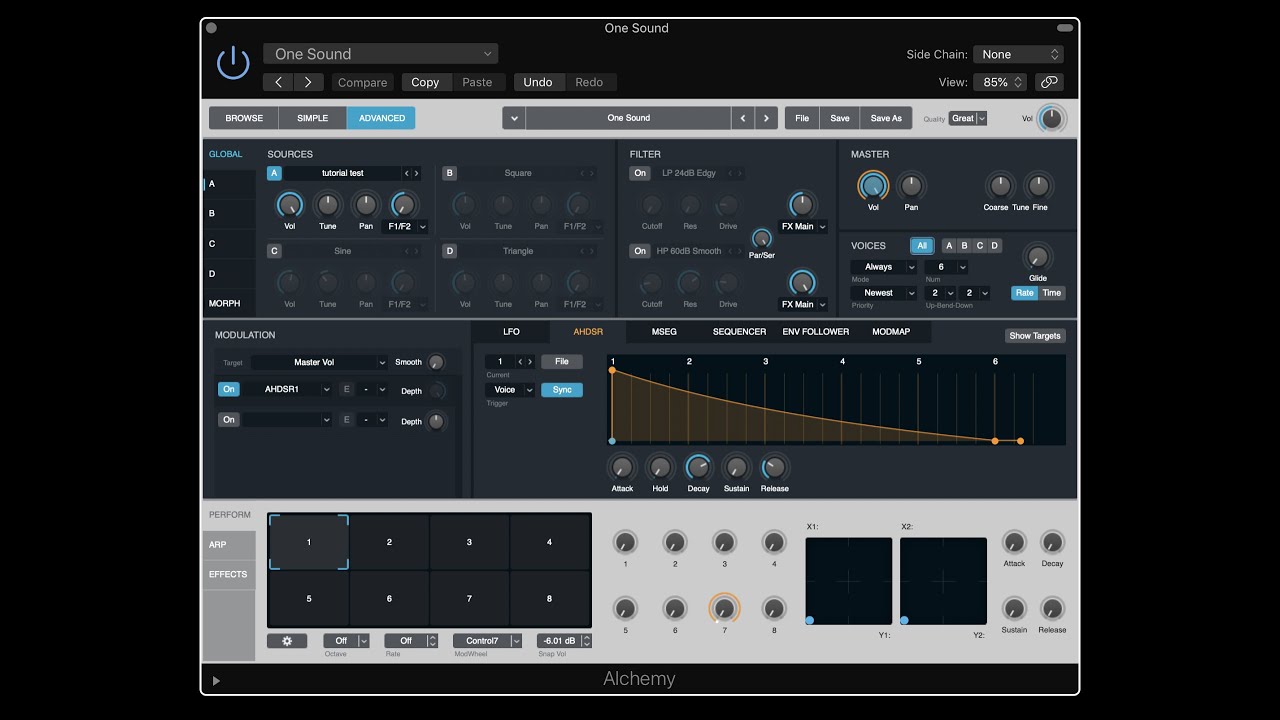Toggle AHDSR1 modulation On button
1280x720 pixels.
tap(229, 389)
